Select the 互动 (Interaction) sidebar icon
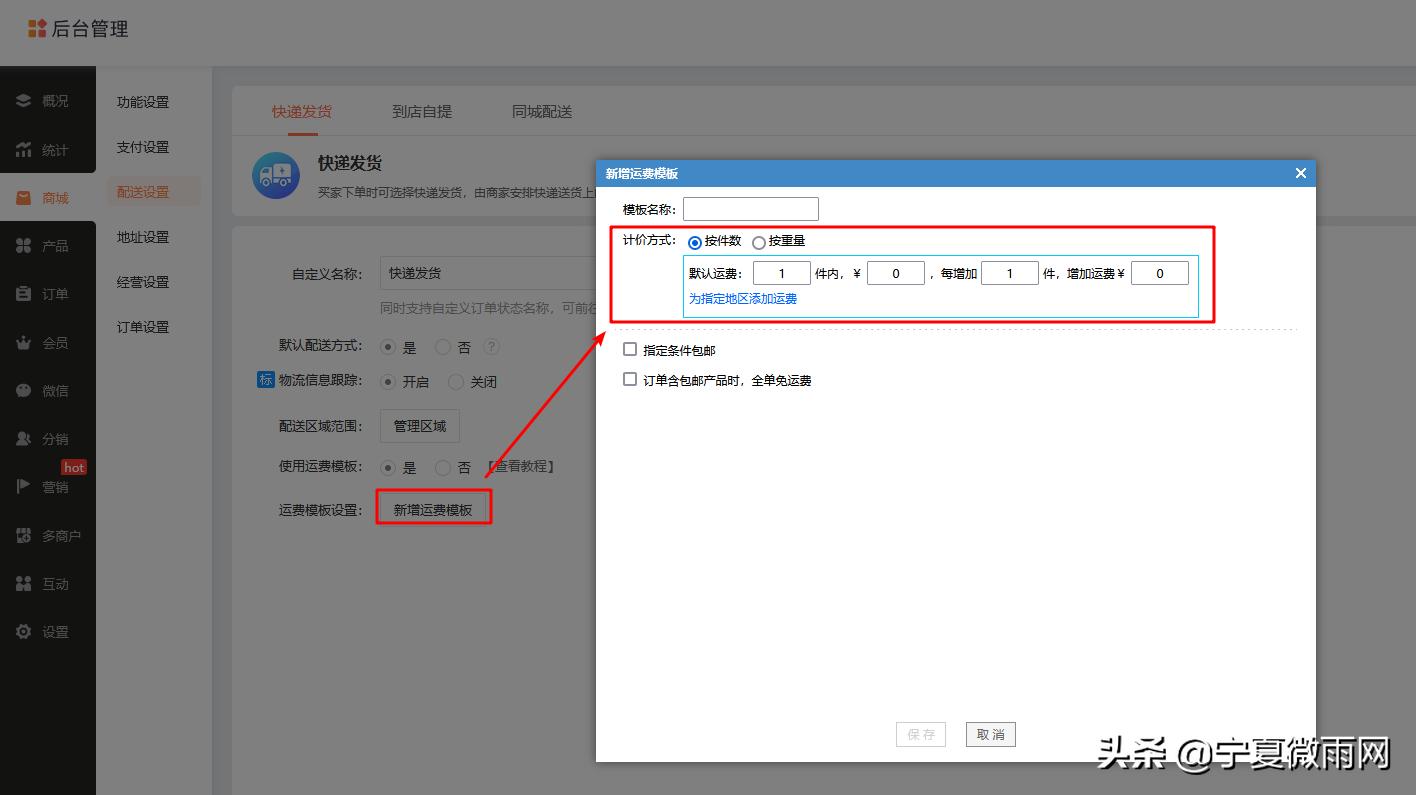The width and height of the screenshot is (1416, 795). (23, 583)
